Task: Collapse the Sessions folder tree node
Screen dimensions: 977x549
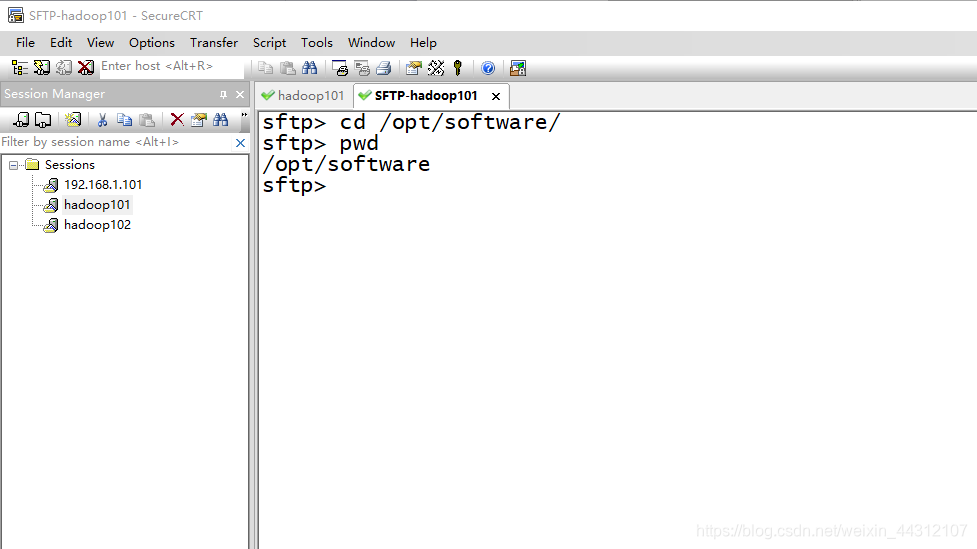Action: coord(13,165)
